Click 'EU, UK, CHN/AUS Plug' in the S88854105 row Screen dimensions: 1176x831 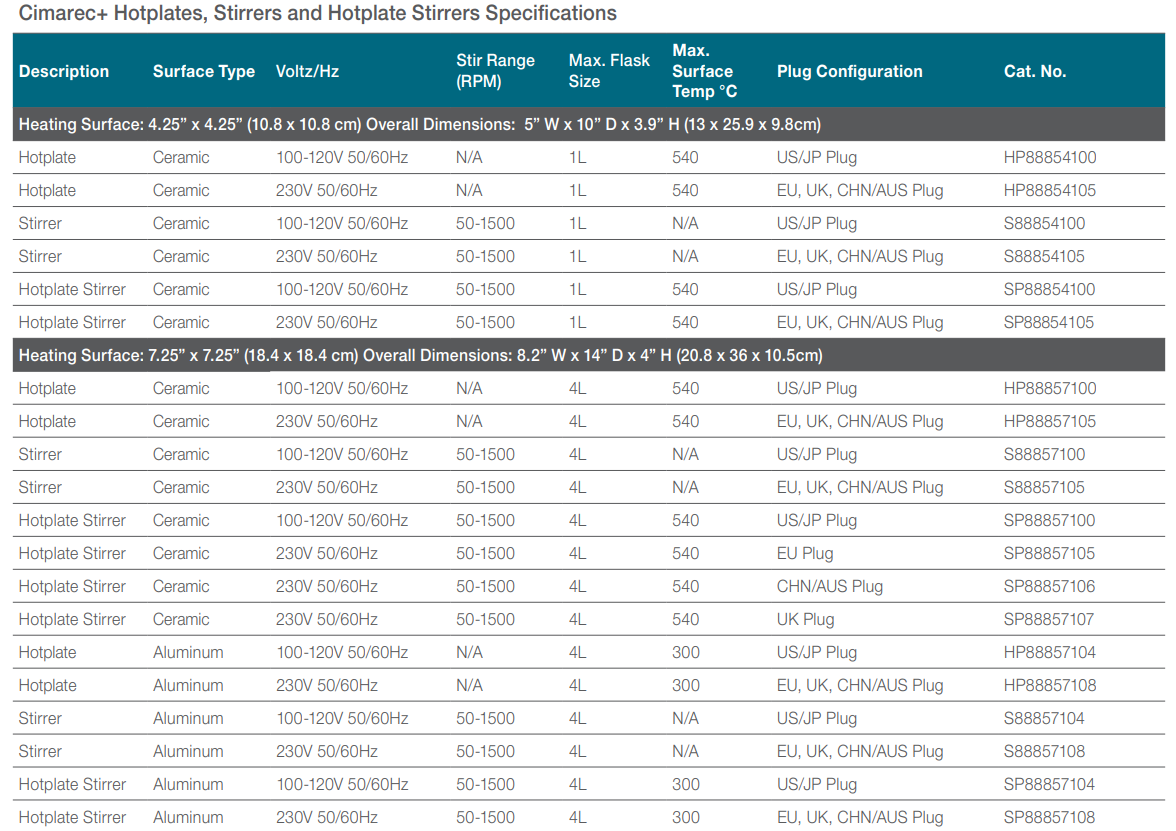point(860,256)
